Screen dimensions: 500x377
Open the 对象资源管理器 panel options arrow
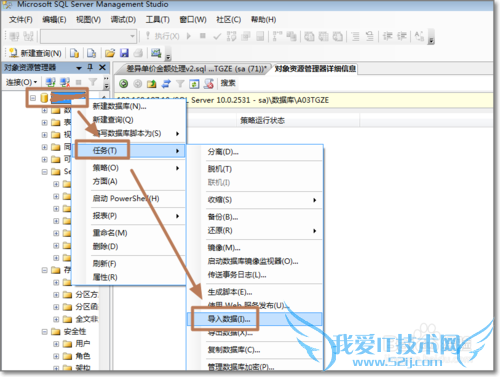(x=79, y=68)
